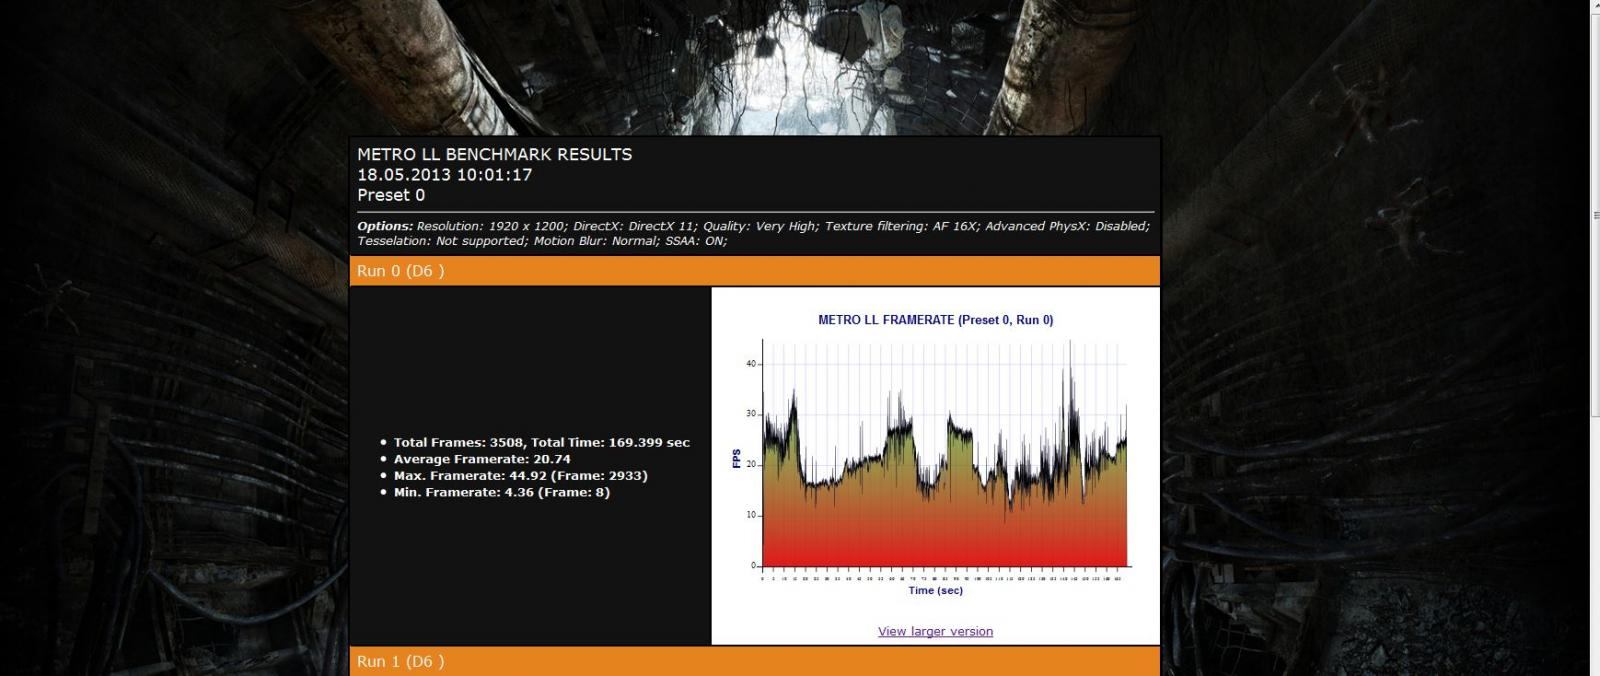Click the Preset 0 heading text
1600x676 pixels.
391,195
